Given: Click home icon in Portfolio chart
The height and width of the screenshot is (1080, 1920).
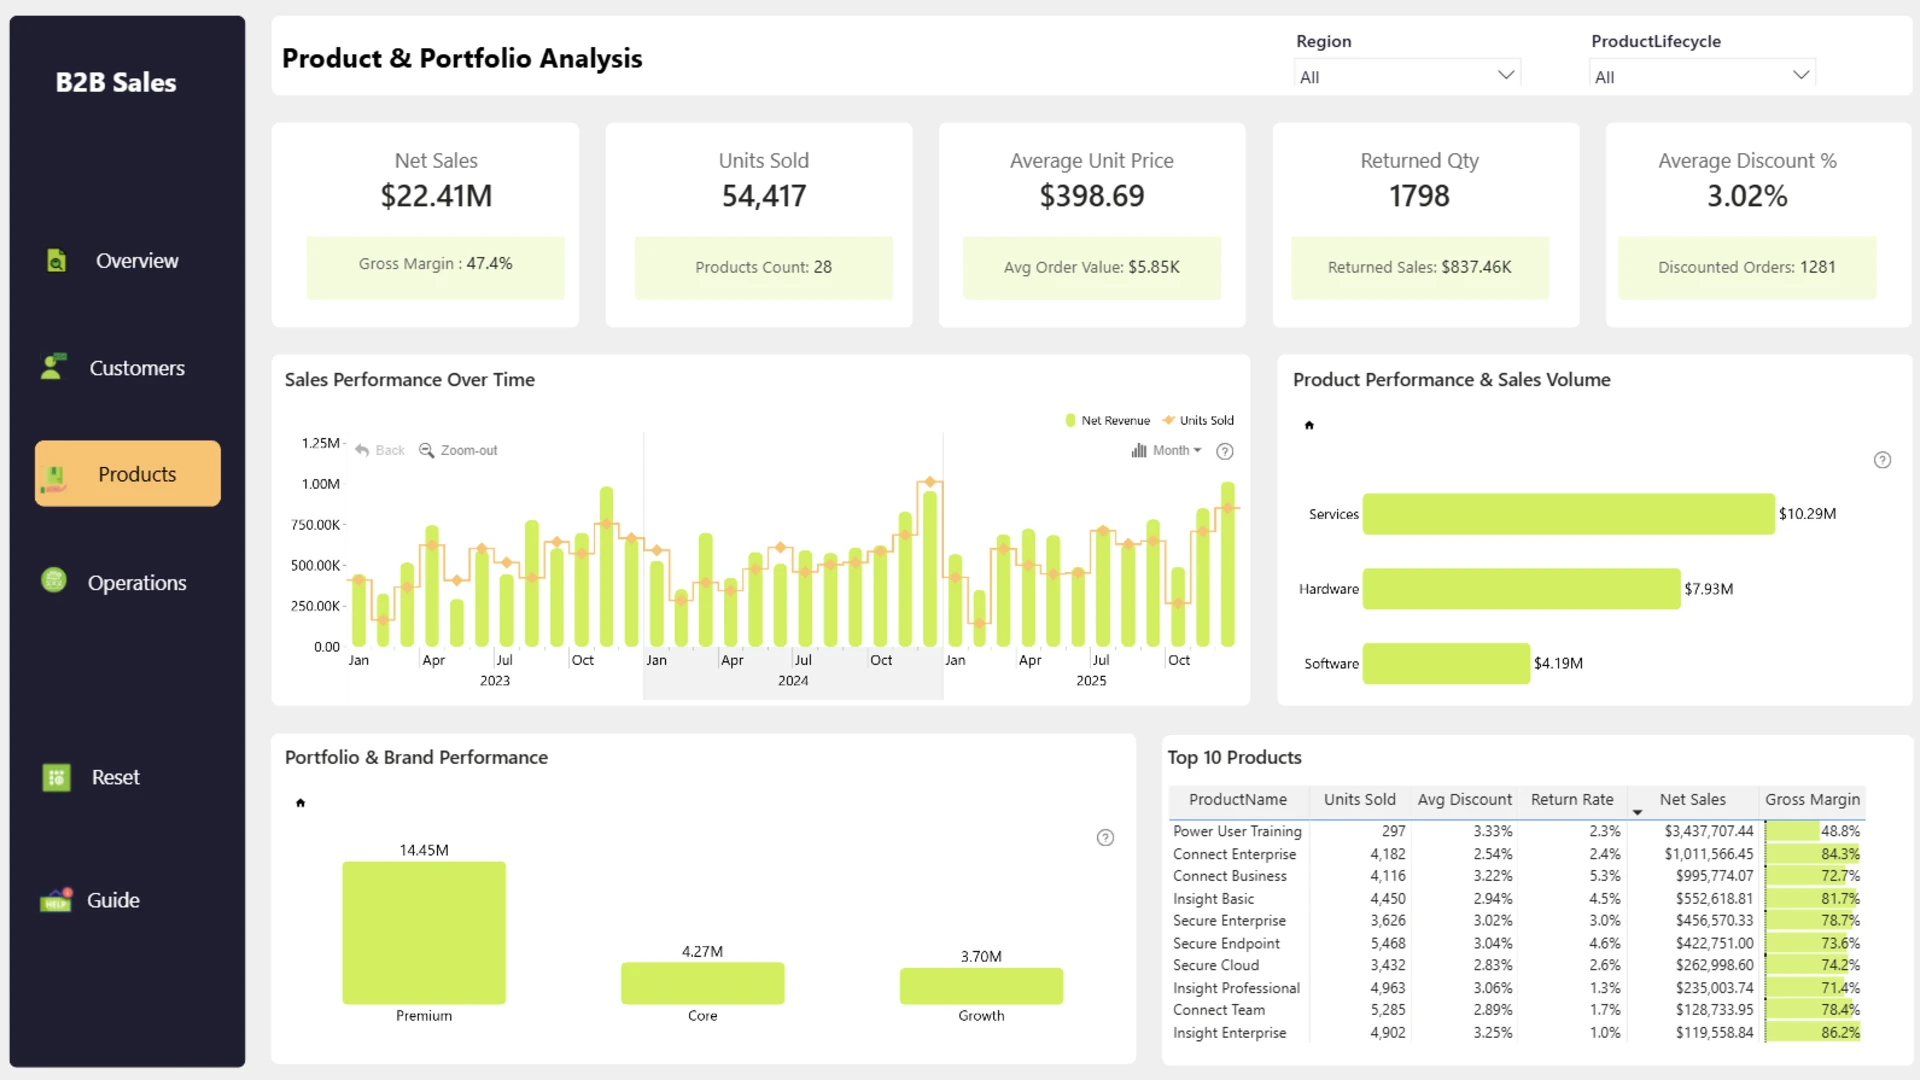Looking at the screenshot, I should (x=300, y=803).
